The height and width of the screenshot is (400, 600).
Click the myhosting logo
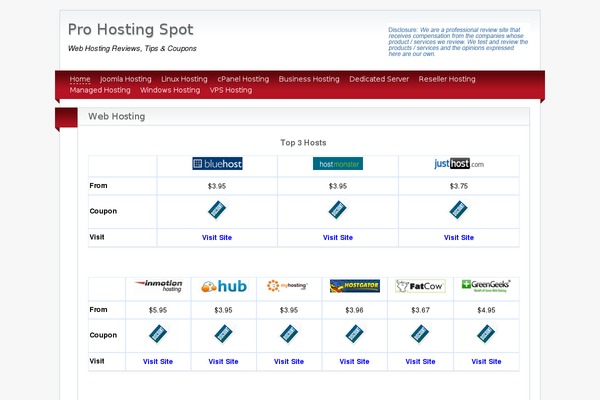287,286
